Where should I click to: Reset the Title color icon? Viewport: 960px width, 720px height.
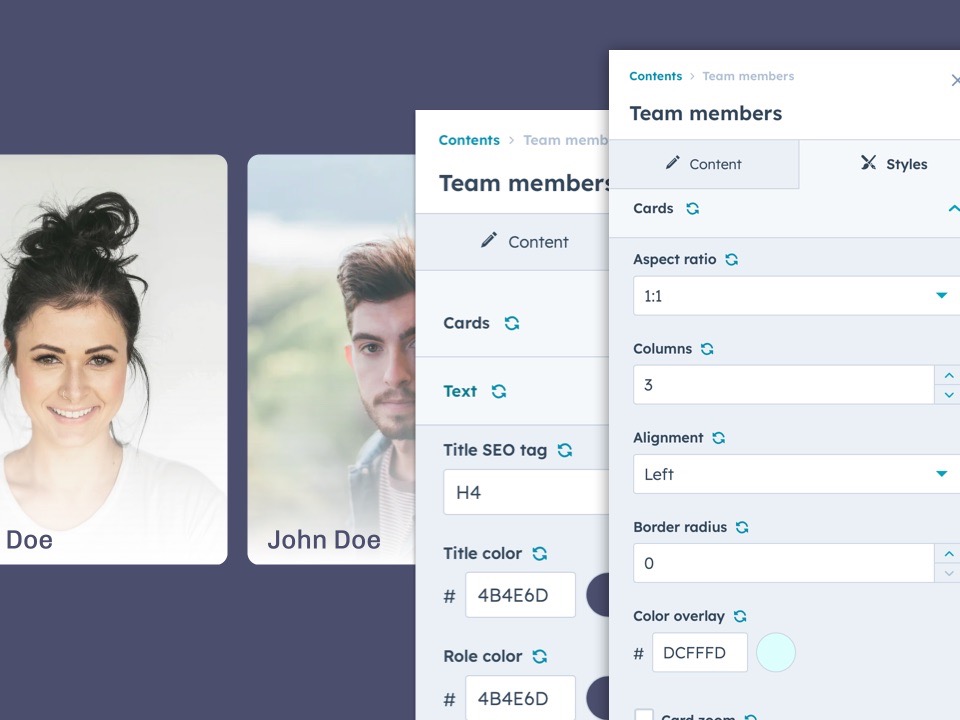tap(540, 554)
